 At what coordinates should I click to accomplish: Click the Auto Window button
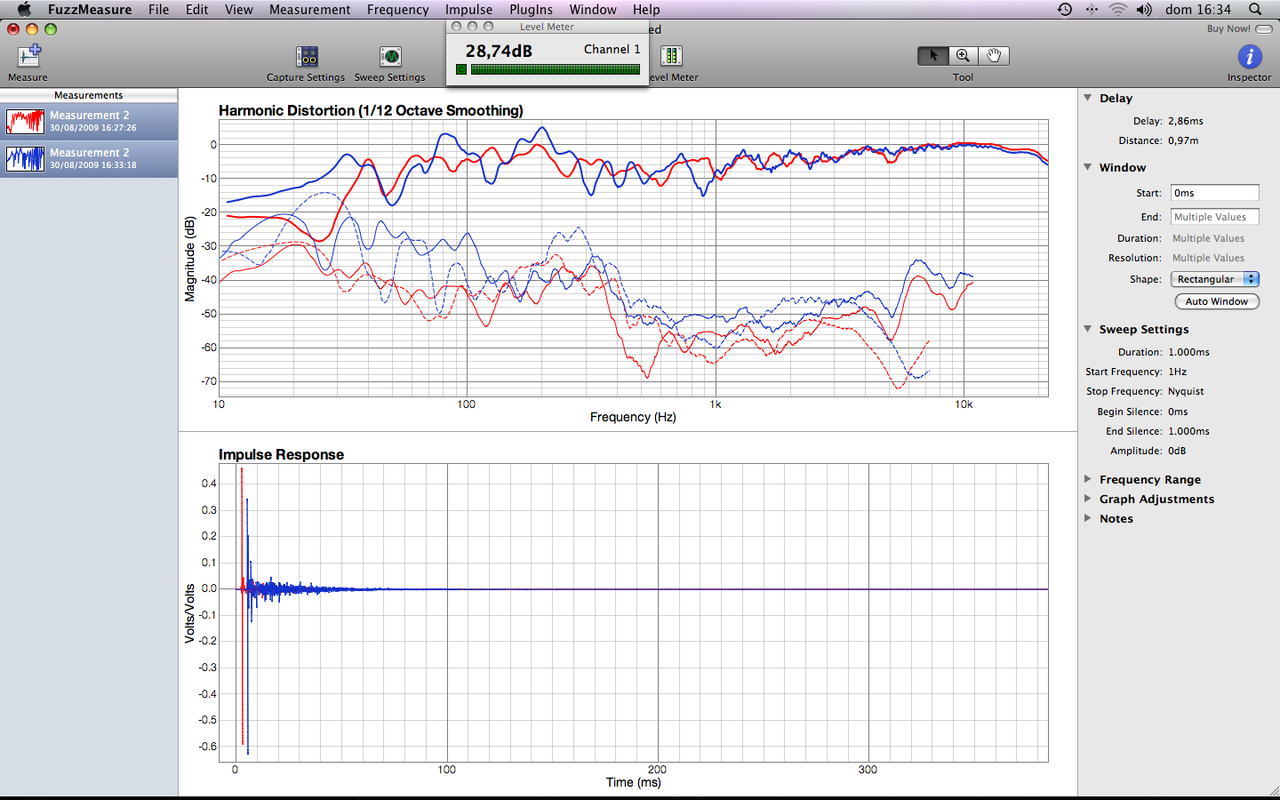1216,301
